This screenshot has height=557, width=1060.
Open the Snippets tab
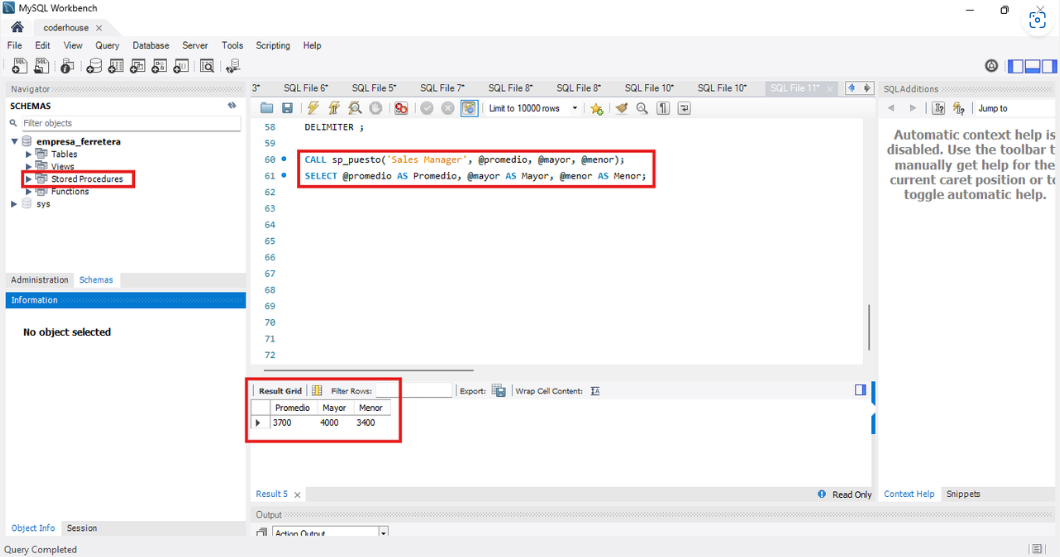coord(963,494)
